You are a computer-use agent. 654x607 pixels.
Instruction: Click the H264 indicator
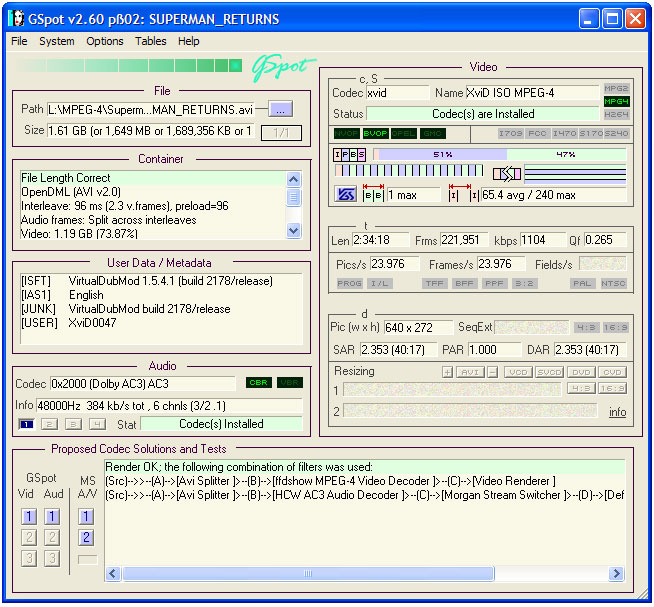(616, 114)
